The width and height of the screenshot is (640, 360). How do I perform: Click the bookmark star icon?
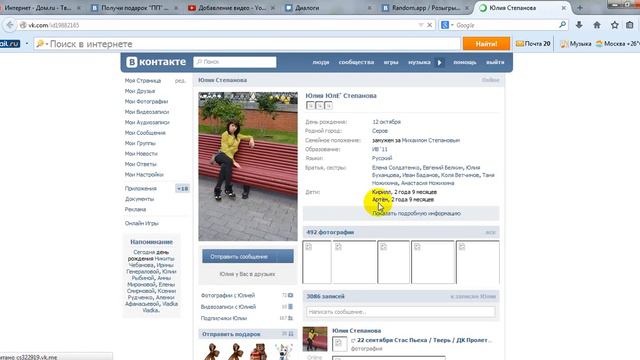pyautogui.click(x=614, y=25)
